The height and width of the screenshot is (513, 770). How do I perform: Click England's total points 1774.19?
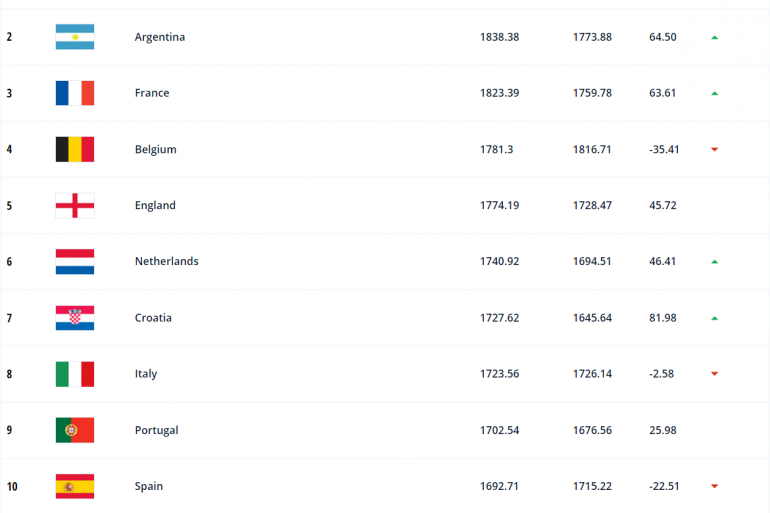[499, 205]
